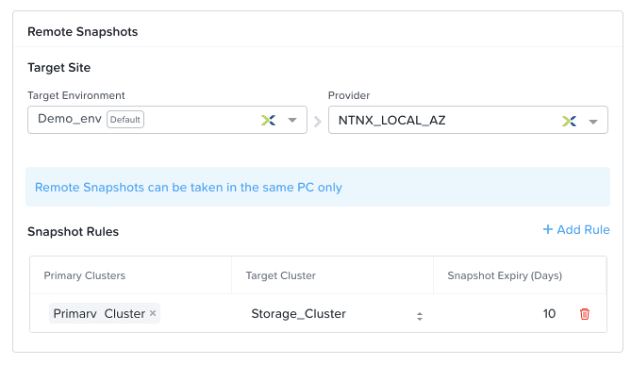Select the NTNX_LOCAL_AZ provider field
Image resolution: width=632 pixels, height=366 pixels.
[468, 120]
